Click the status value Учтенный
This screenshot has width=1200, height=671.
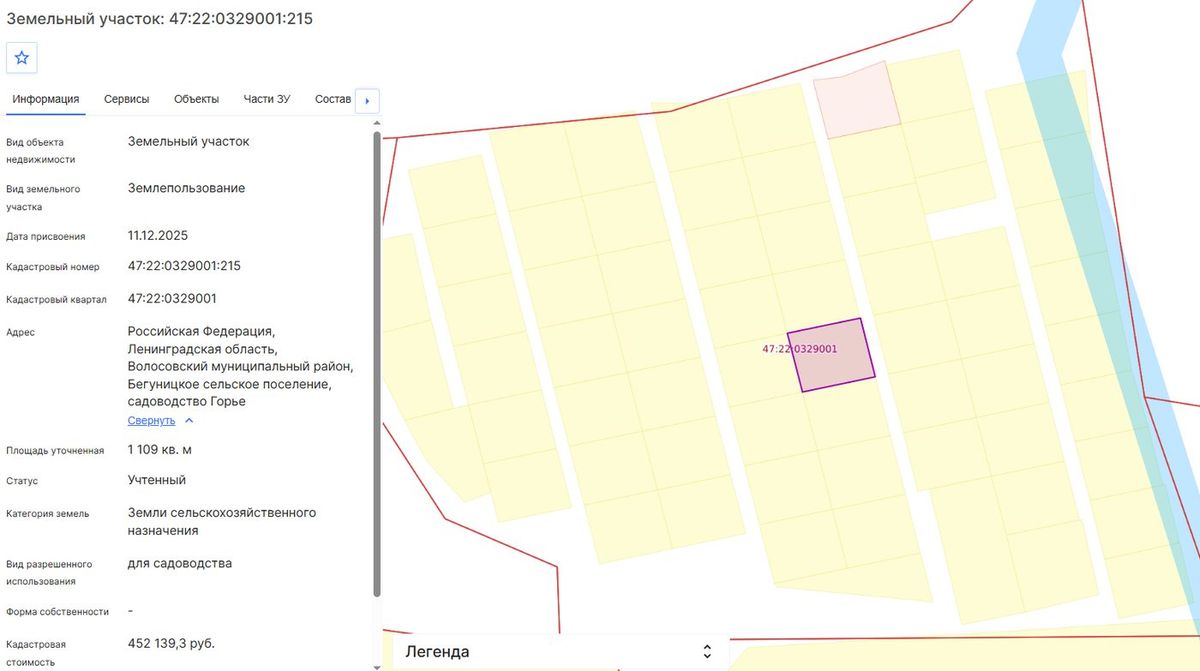(x=157, y=480)
